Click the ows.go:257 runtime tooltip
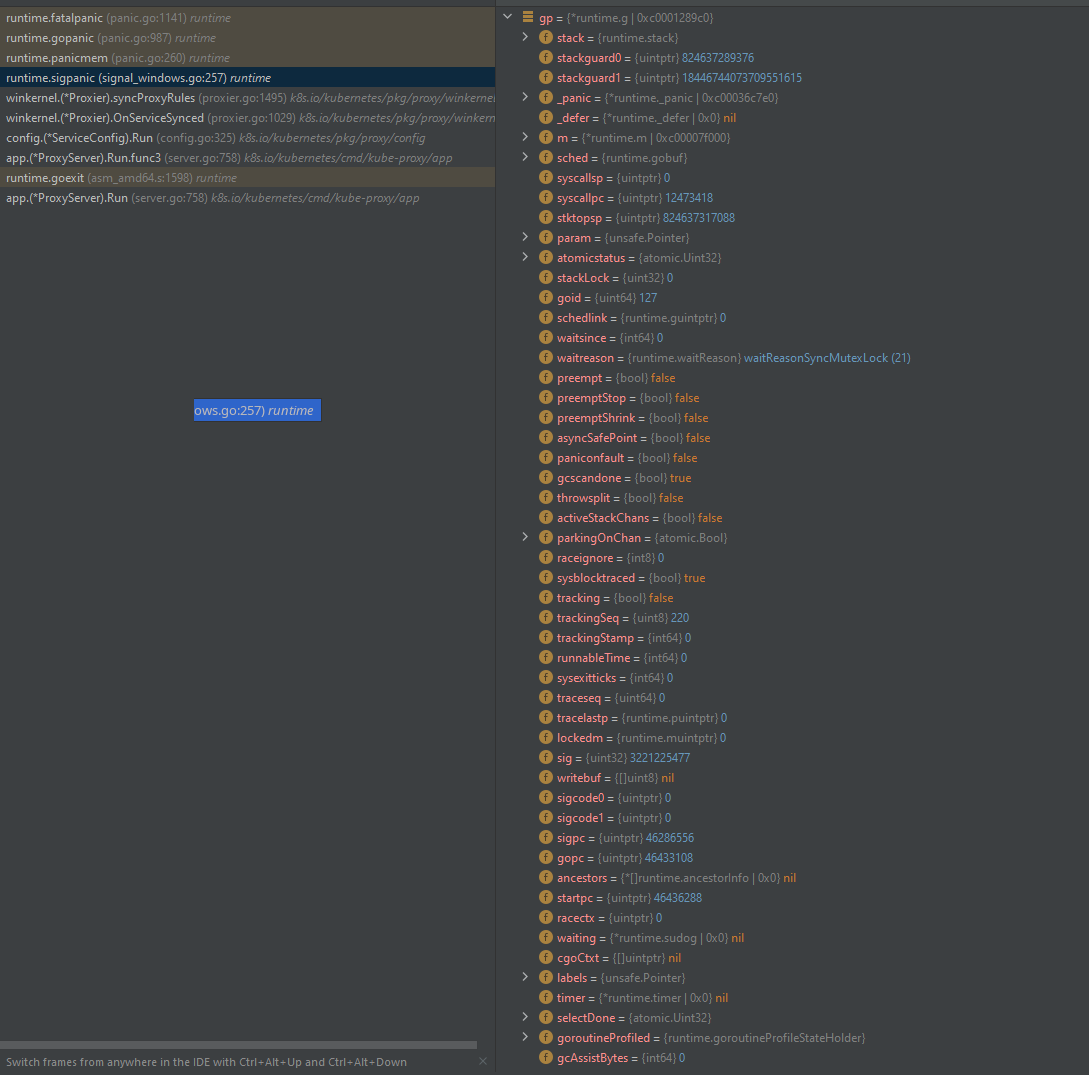The image size is (1089, 1075). coord(257,410)
